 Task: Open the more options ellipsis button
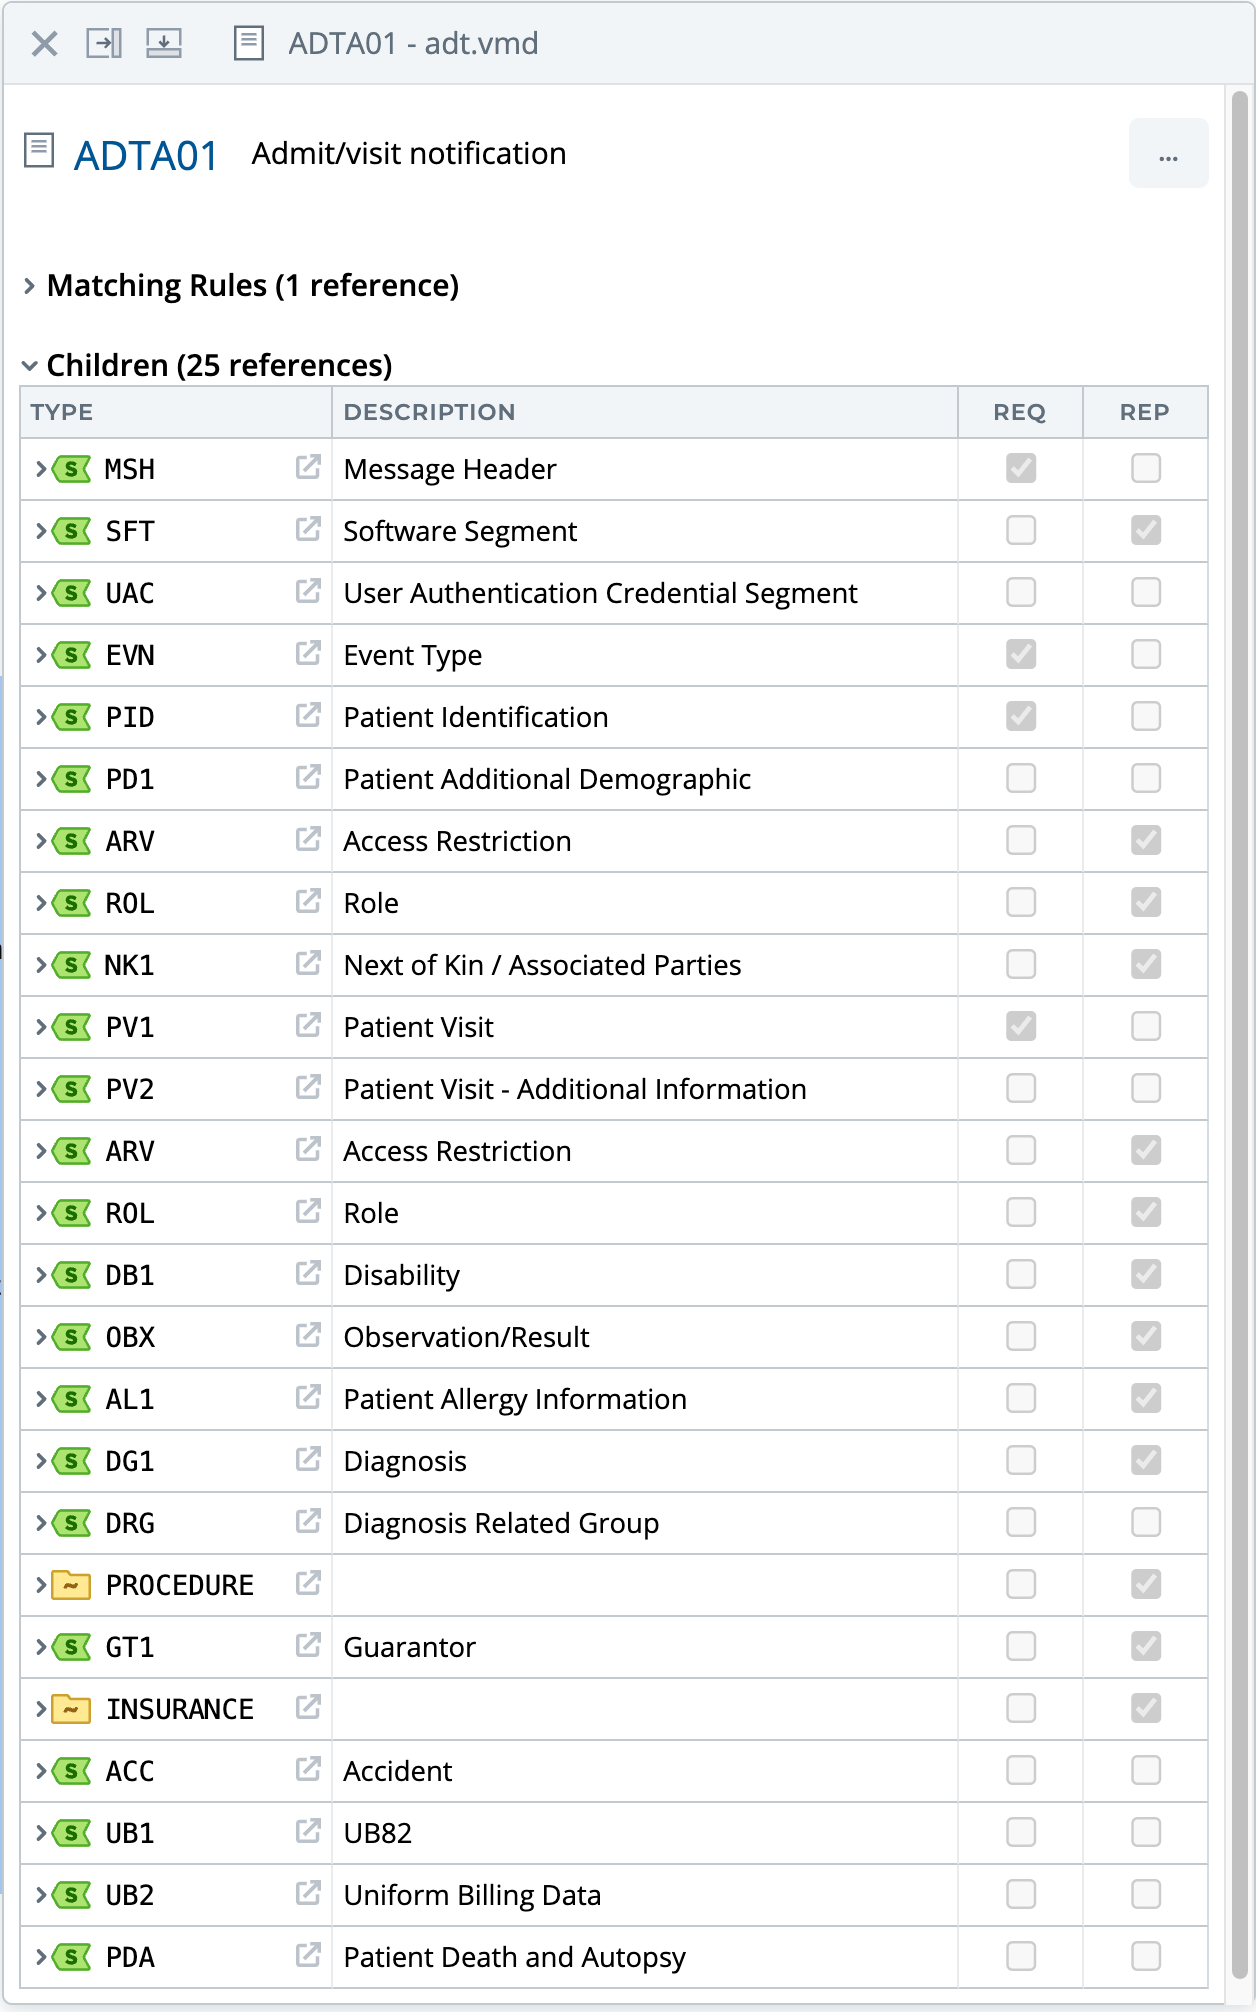(1168, 153)
